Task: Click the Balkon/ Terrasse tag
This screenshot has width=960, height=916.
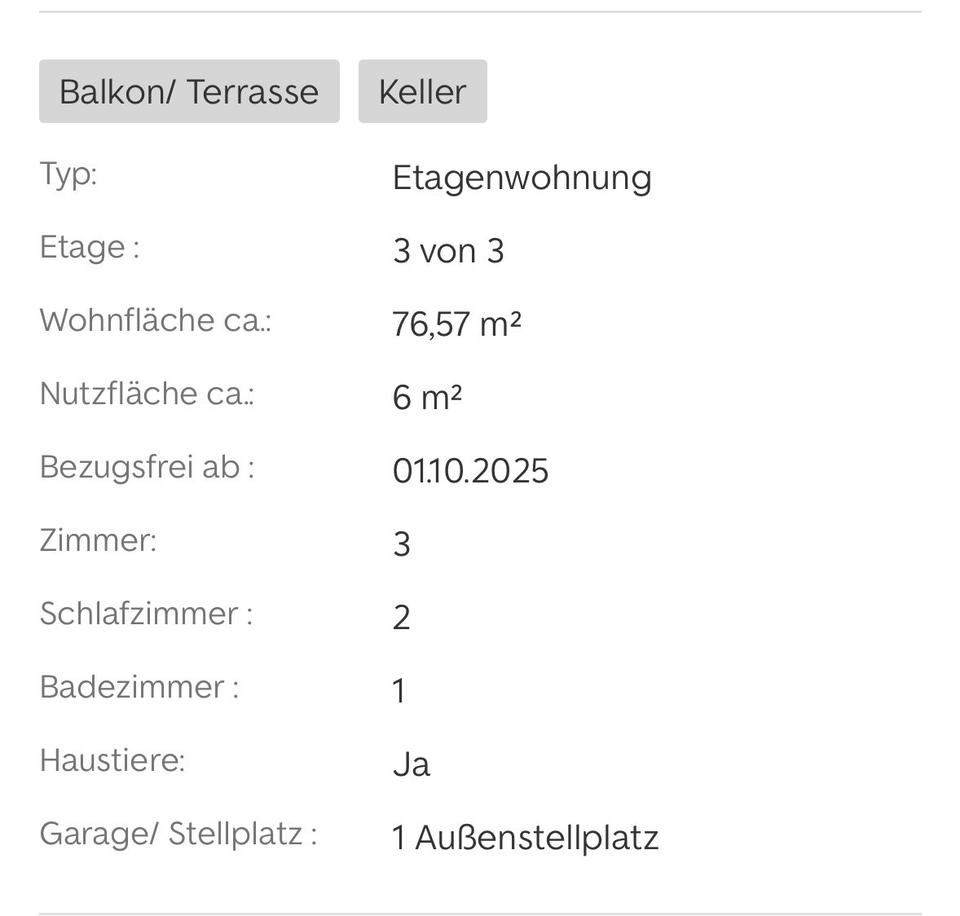Action: coord(189,91)
